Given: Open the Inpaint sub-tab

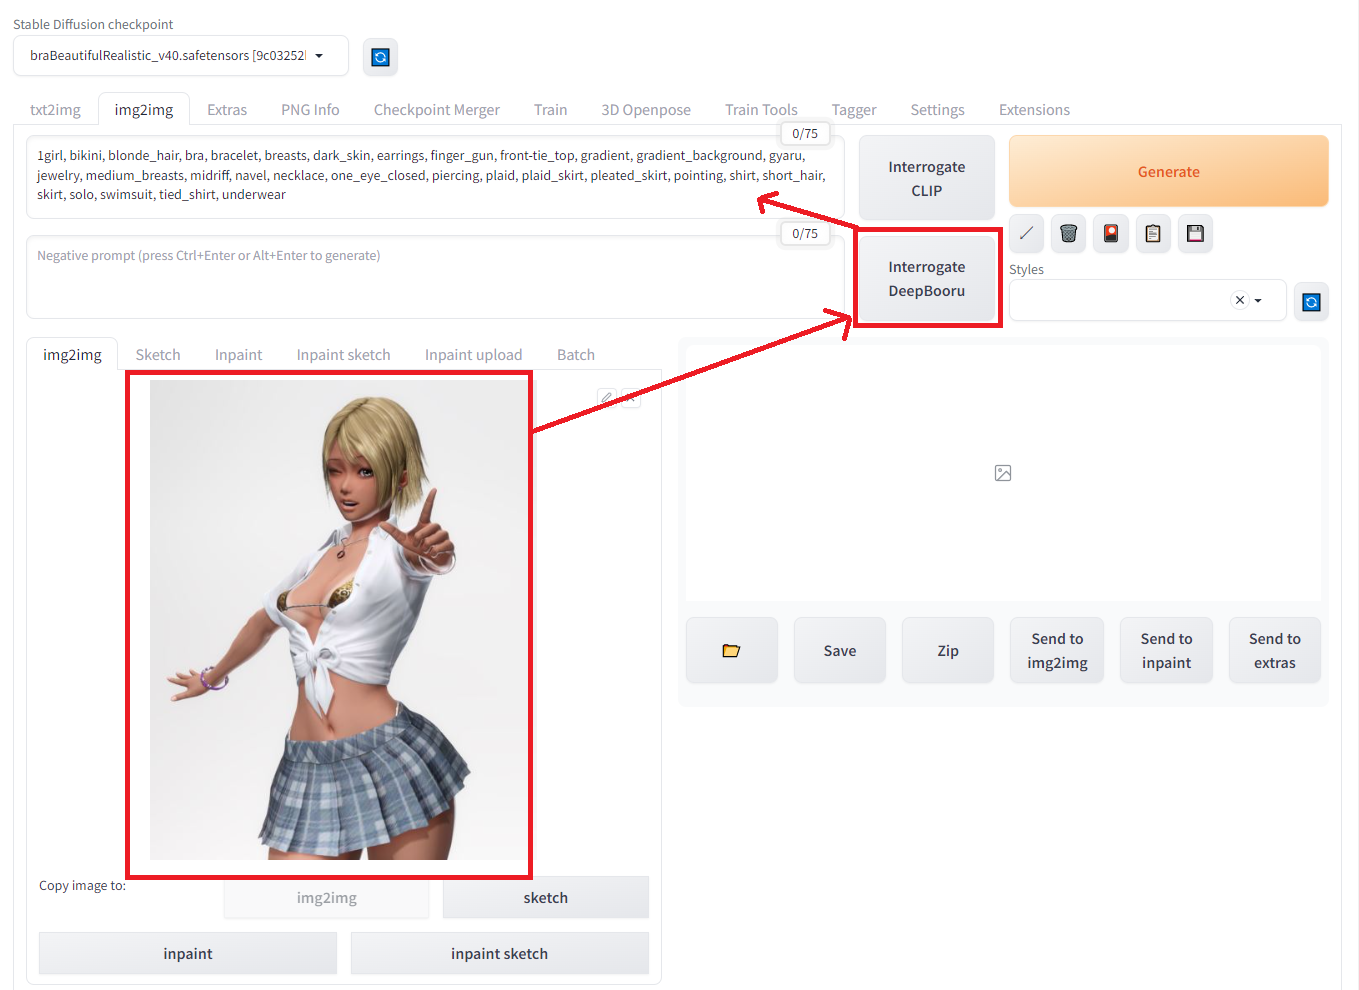Looking at the screenshot, I should click(238, 355).
